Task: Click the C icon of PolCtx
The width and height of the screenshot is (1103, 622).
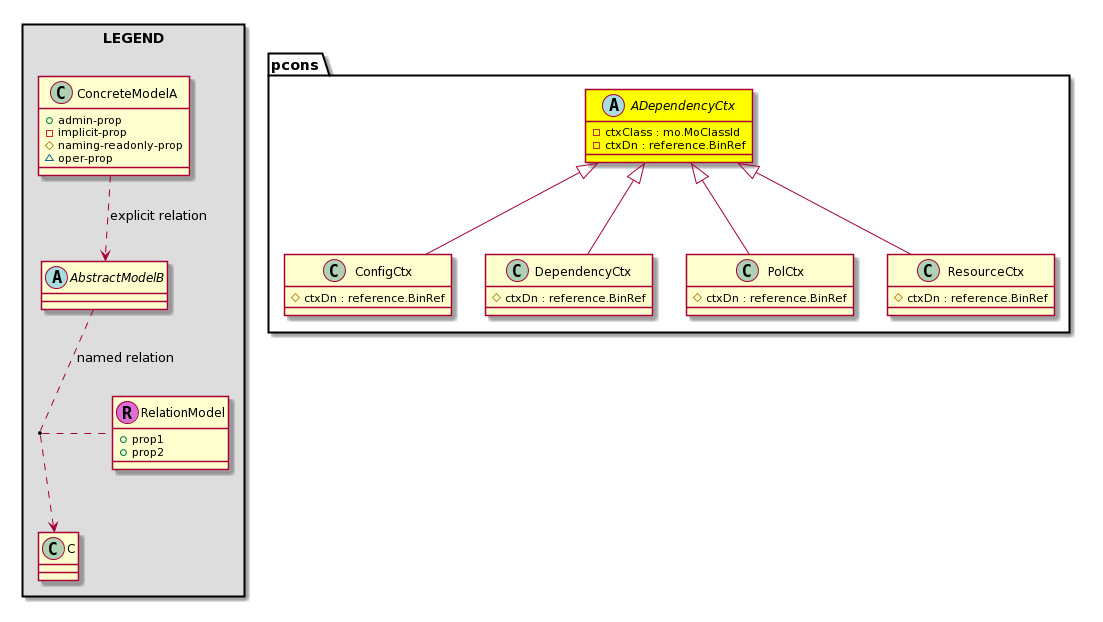Action: click(x=747, y=271)
